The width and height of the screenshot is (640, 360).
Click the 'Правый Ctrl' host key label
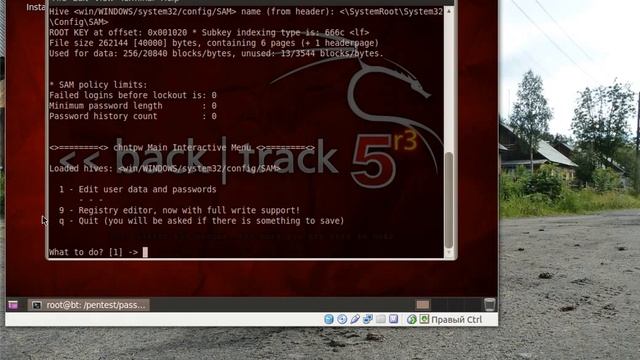457,320
